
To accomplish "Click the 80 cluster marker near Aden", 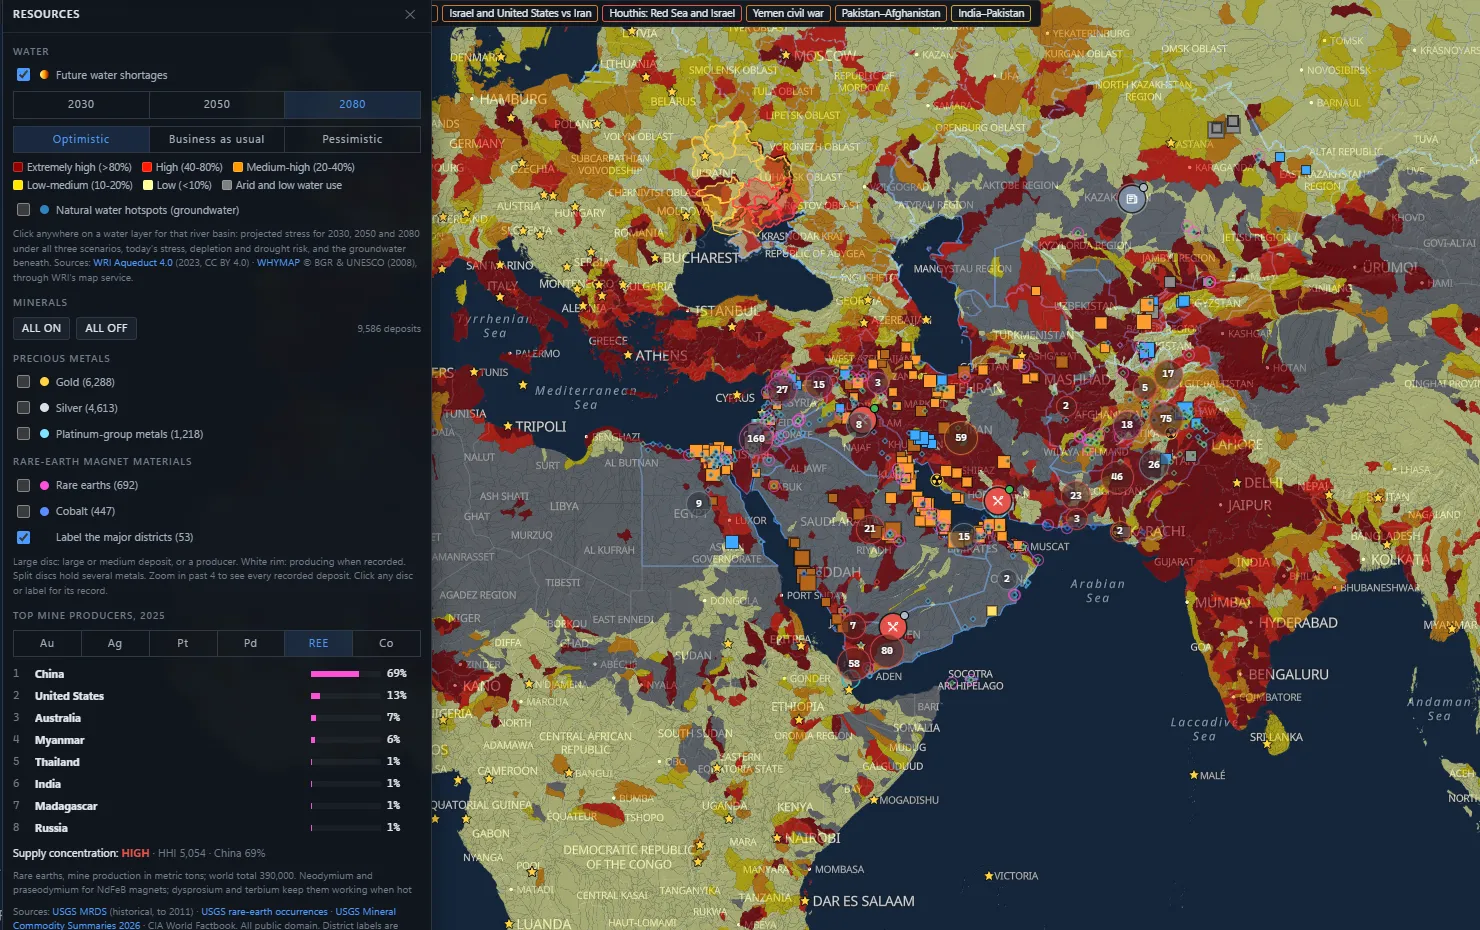I will tap(887, 650).
